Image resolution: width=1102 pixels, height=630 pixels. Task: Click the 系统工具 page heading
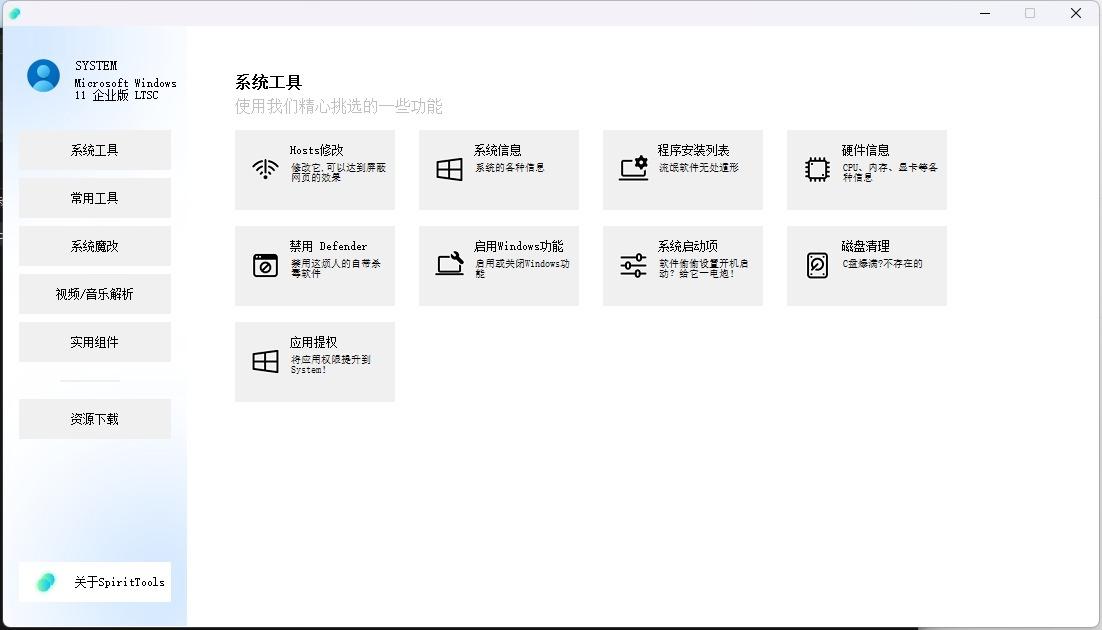[268, 82]
